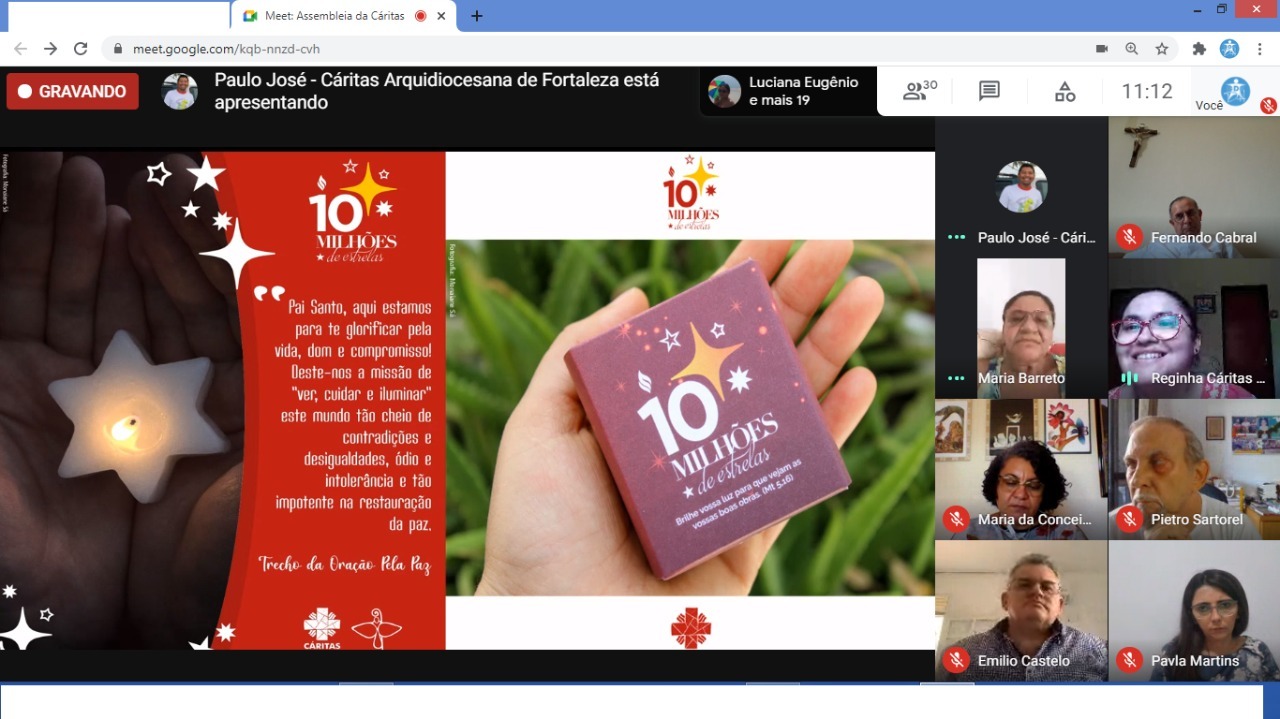Click the Paulo José está apresentando text
1280x719 pixels.
click(x=437, y=91)
